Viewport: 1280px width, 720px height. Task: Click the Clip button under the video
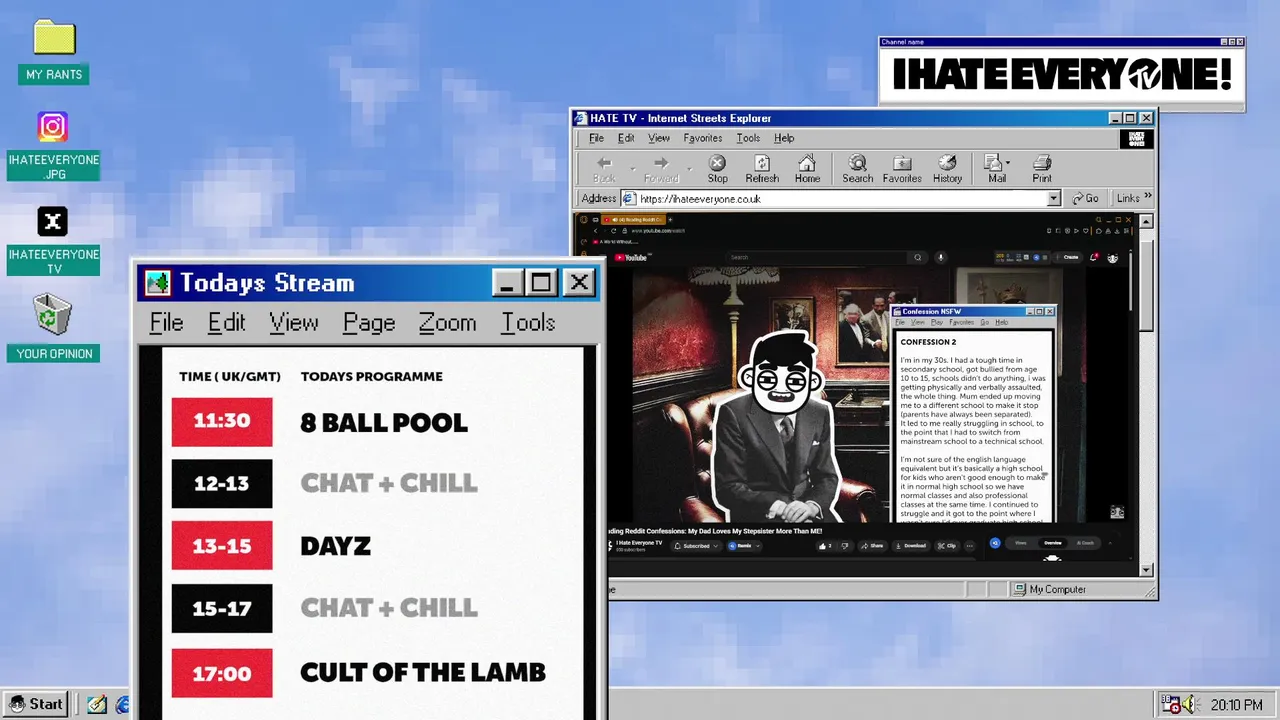pos(946,546)
